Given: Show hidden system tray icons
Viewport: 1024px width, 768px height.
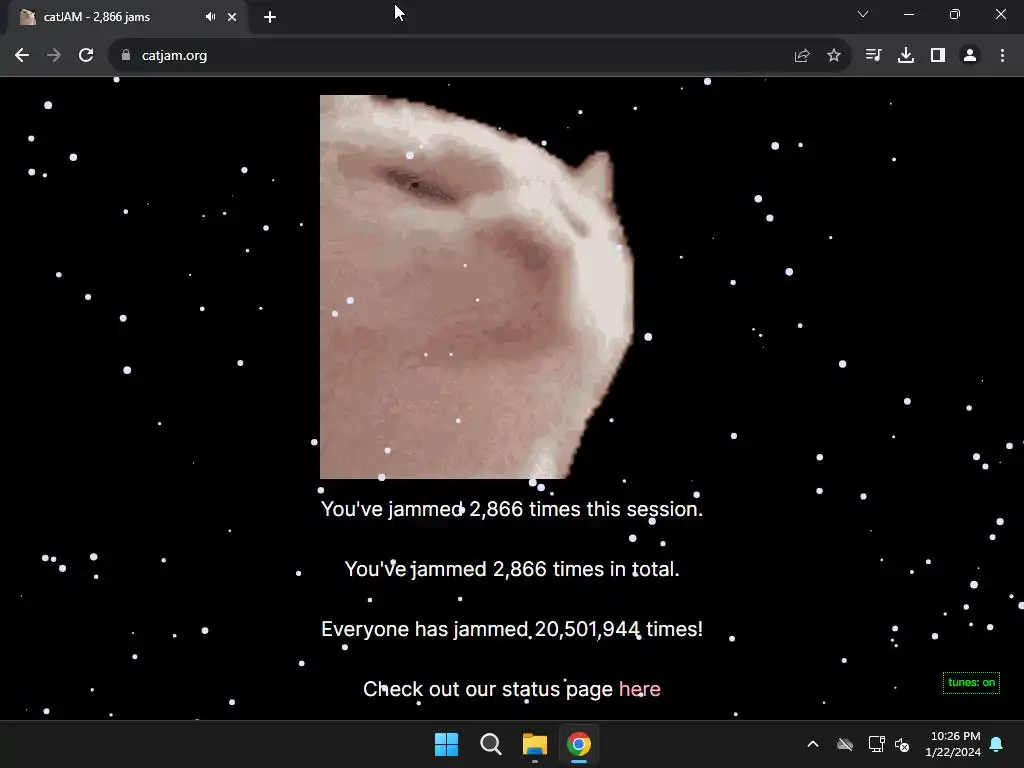Looking at the screenshot, I should tap(813, 744).
